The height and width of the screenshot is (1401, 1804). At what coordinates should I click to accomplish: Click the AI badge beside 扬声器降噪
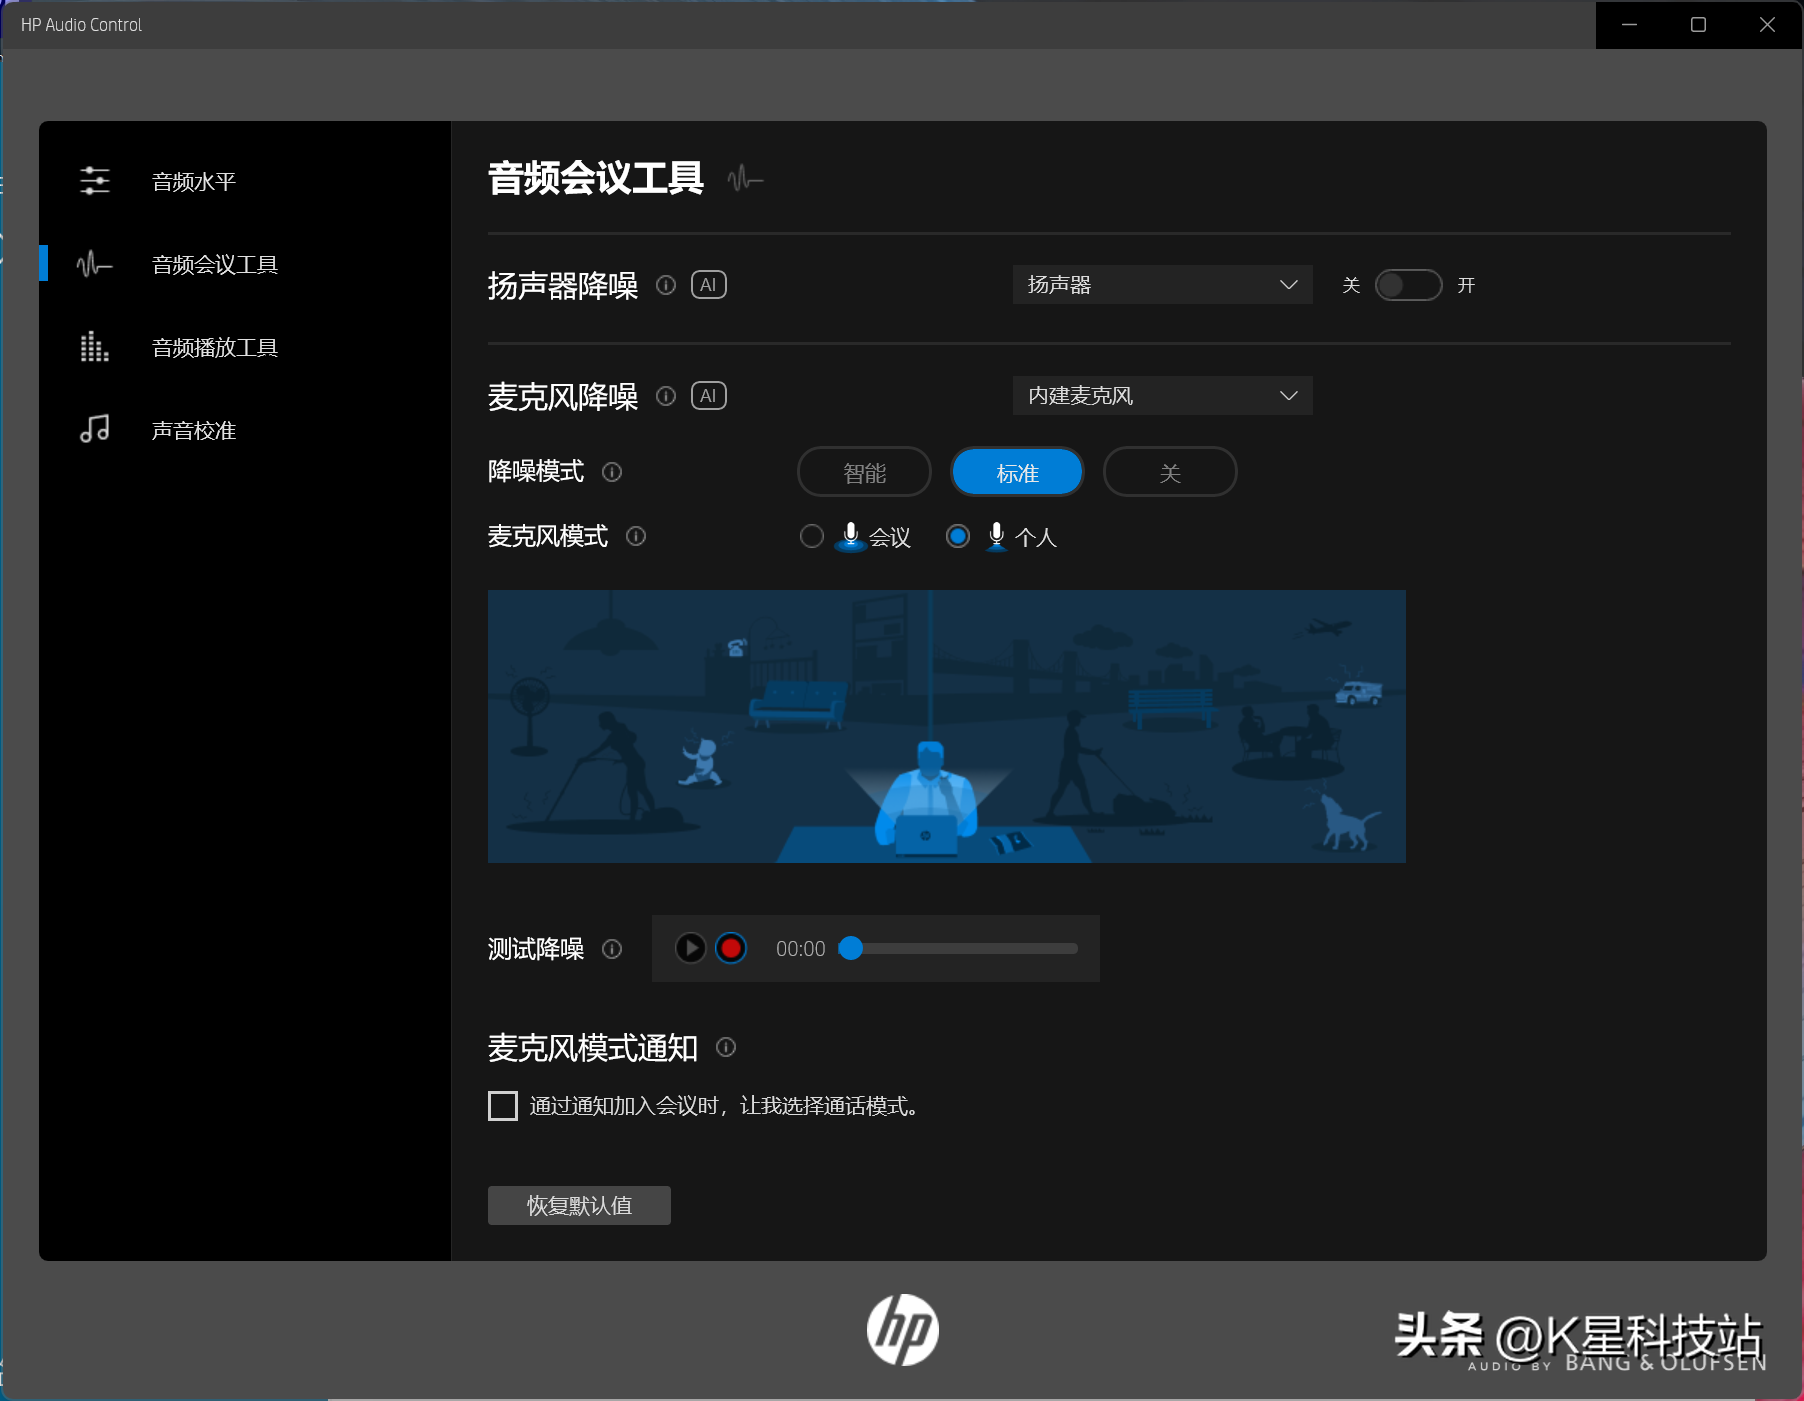pyautogui.click(x=708, y=286)
